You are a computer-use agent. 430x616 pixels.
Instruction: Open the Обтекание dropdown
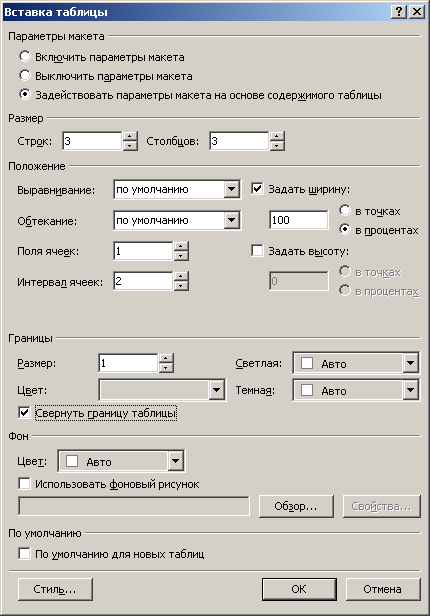[232, 220]
